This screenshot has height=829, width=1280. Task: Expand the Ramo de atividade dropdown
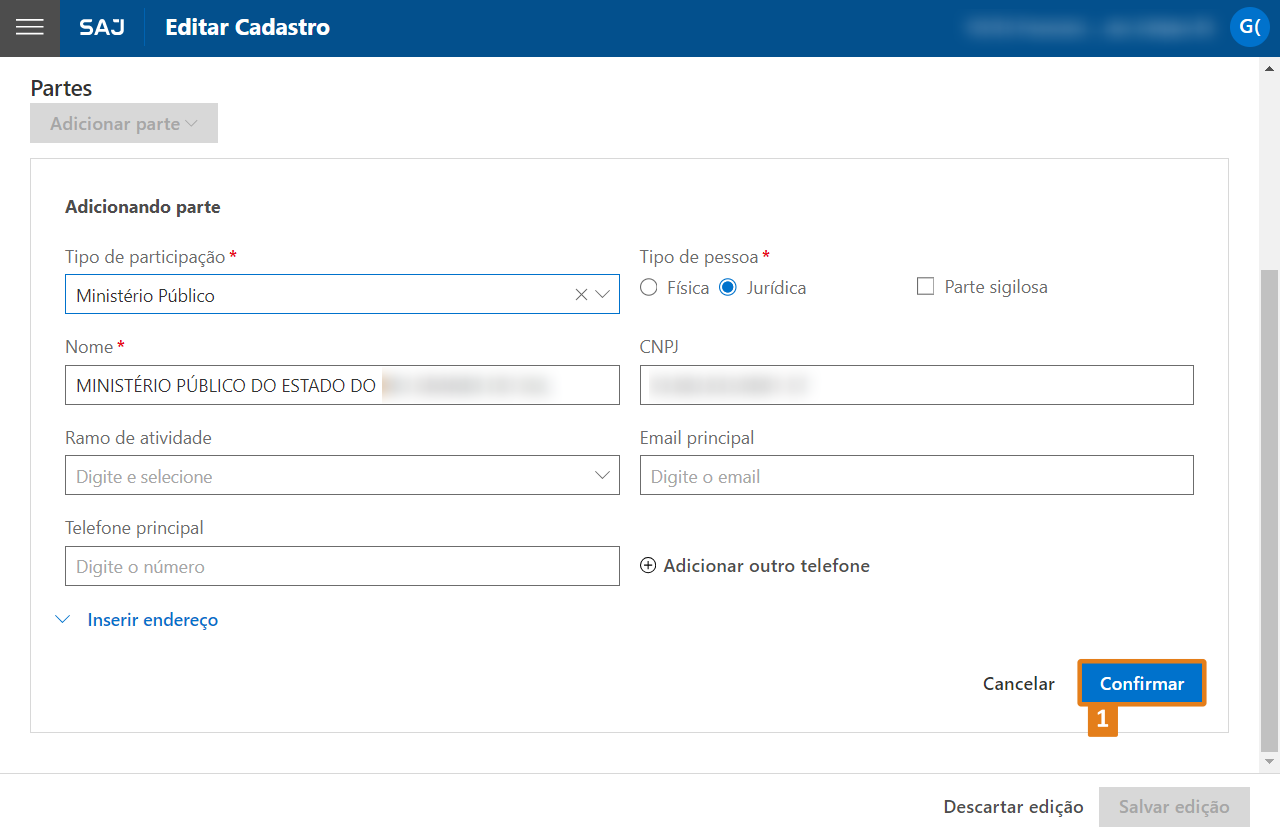pos(602,476)
